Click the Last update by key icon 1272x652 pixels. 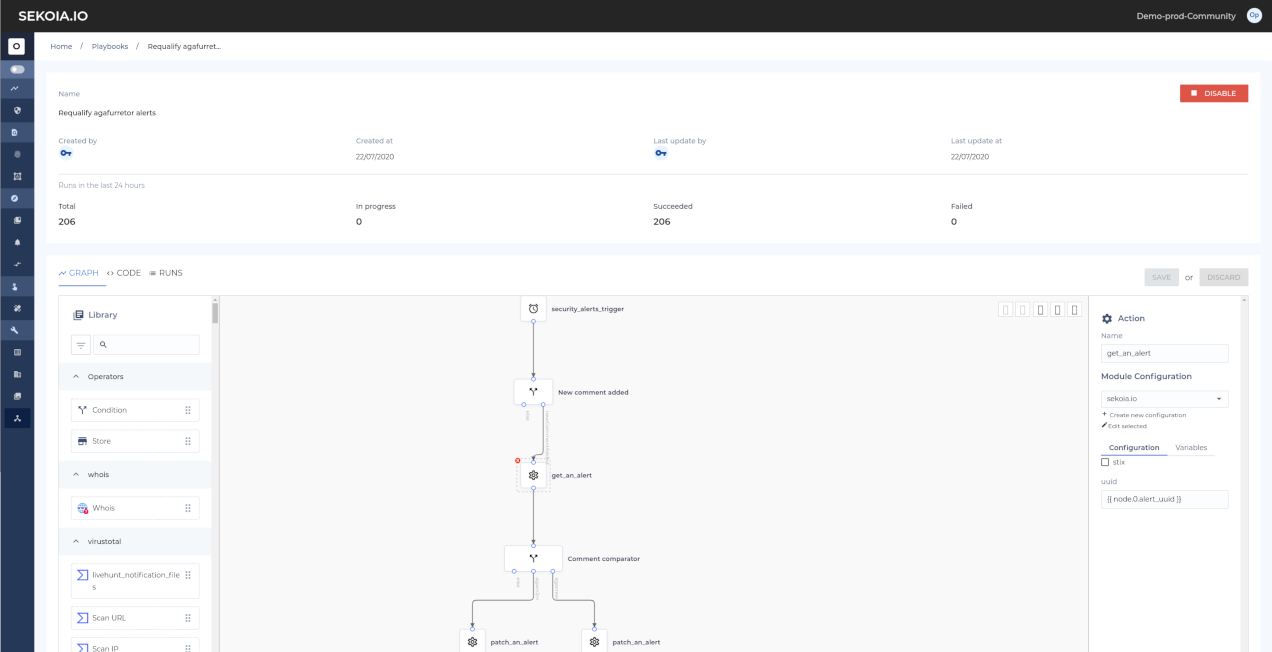tap(660, 154)
